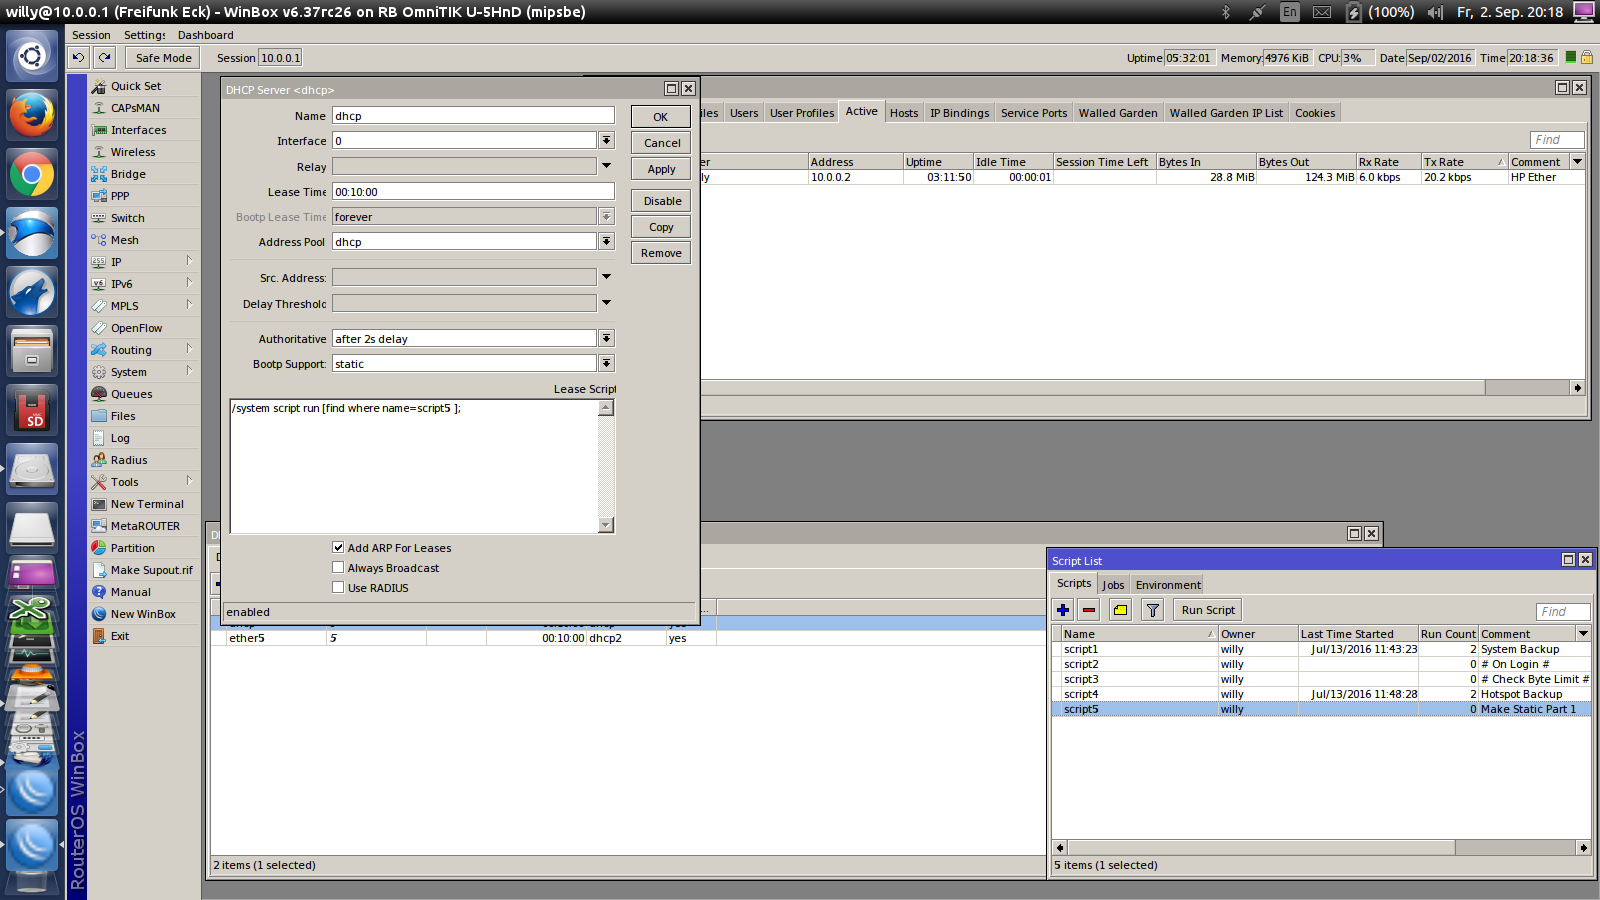Click the filter funnel icon in Script List
Screen dimensions: 1600x900
click(1153, 610)
